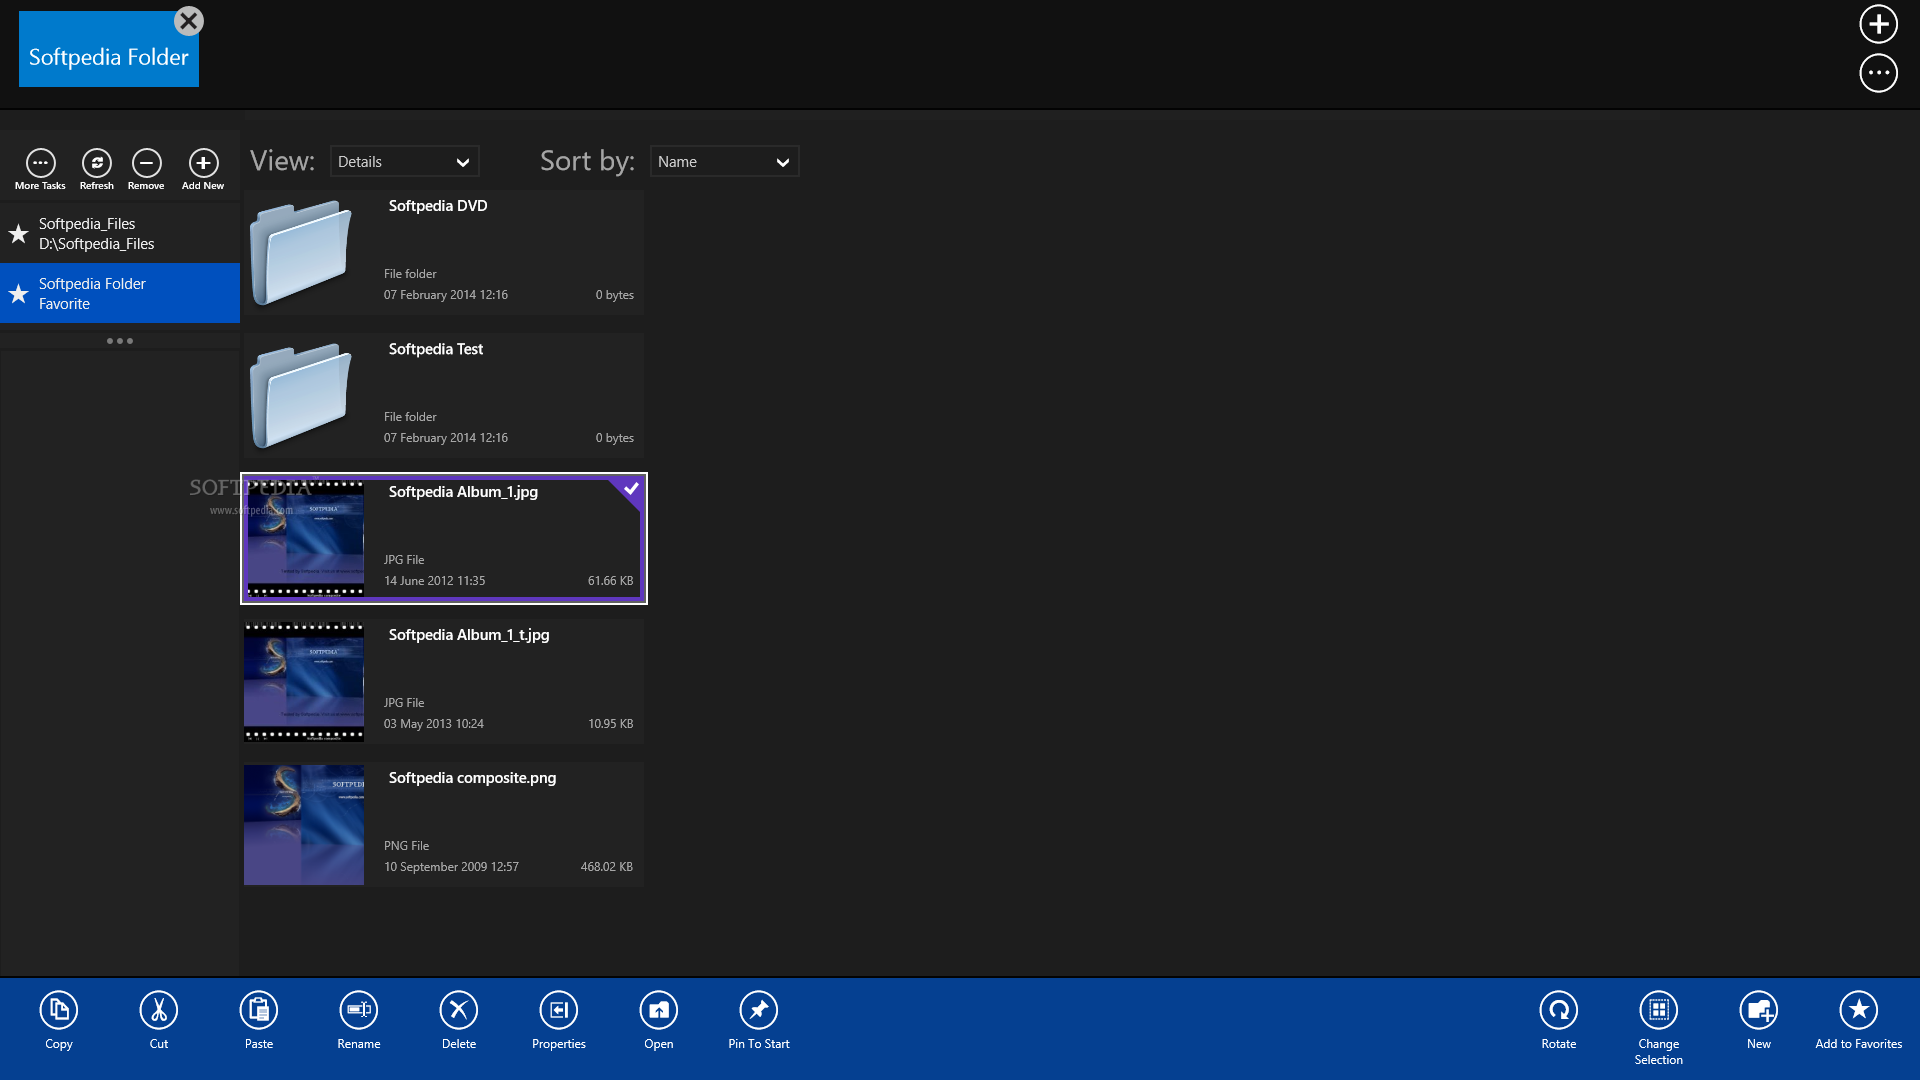Click the PNG File type label
This screenshot has height=1080, width=1920.
(x=406, y=846)
